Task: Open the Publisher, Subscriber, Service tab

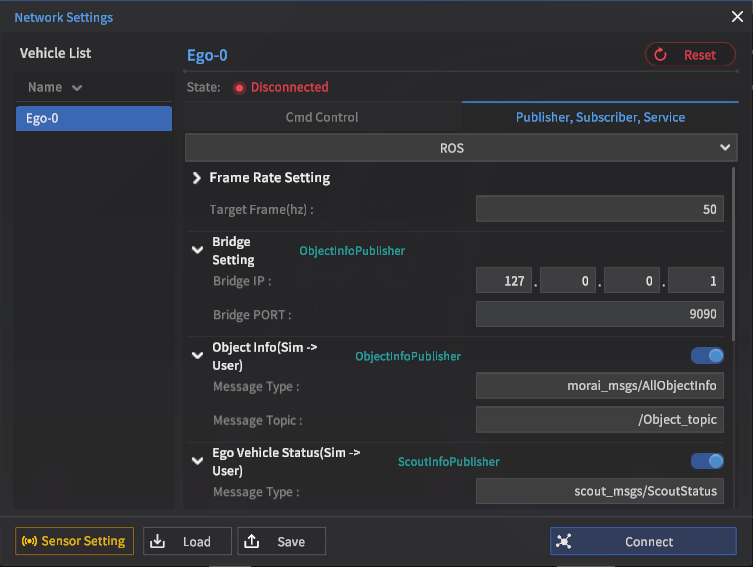Action: (600, 117)
